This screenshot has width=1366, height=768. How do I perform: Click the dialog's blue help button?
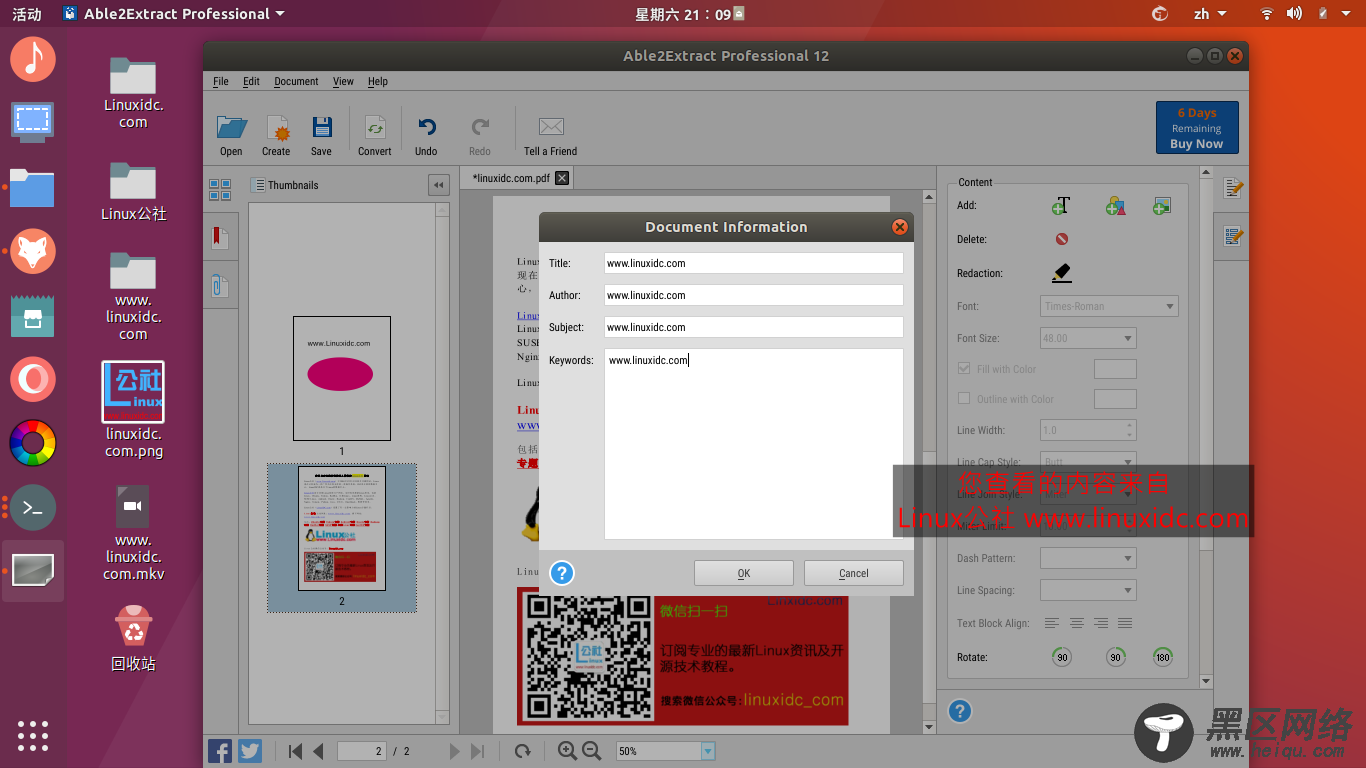pos(562,573)
